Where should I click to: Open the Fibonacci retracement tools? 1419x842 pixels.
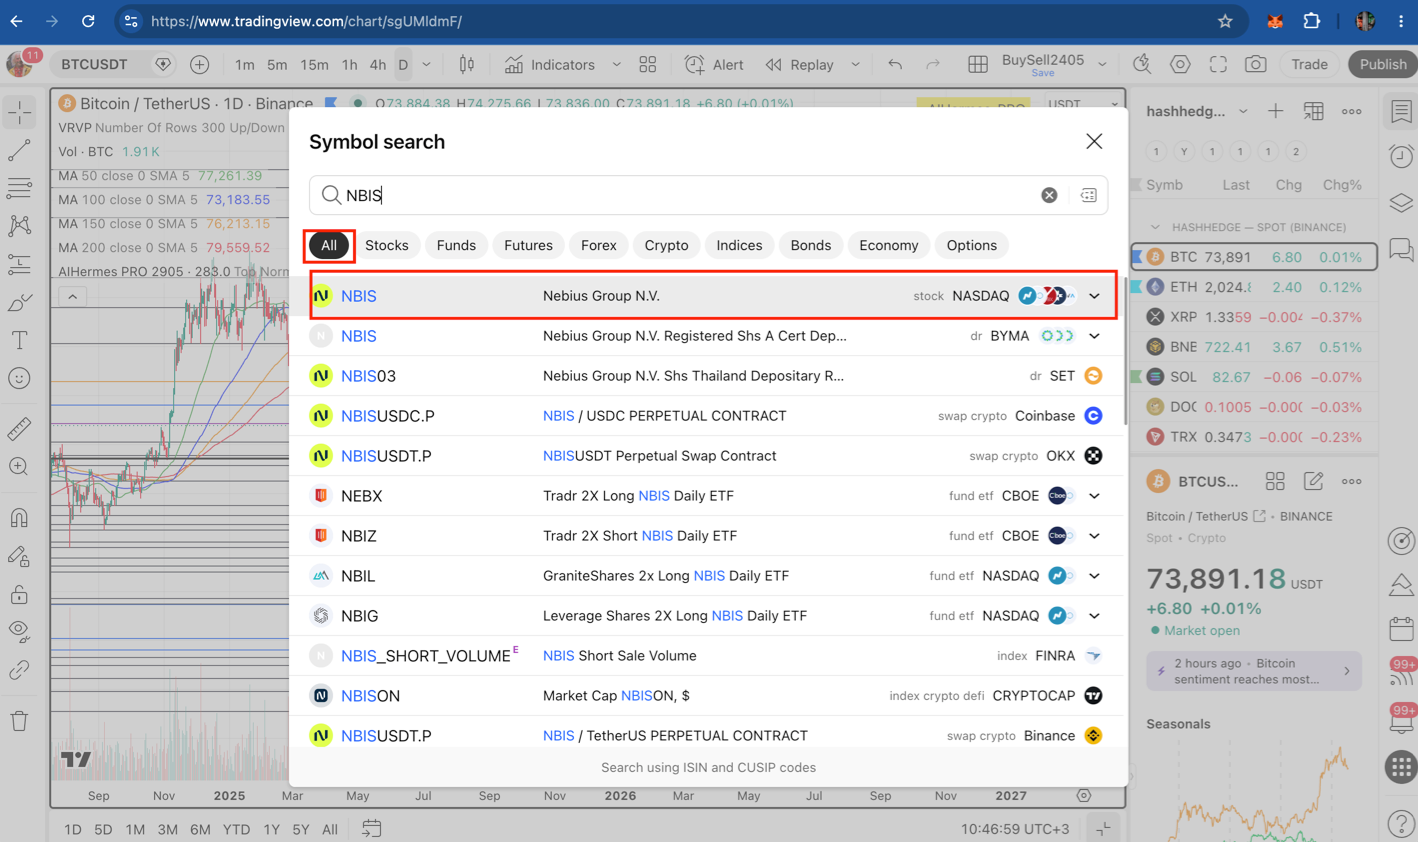pyautogui.click(x=20, y=187)
